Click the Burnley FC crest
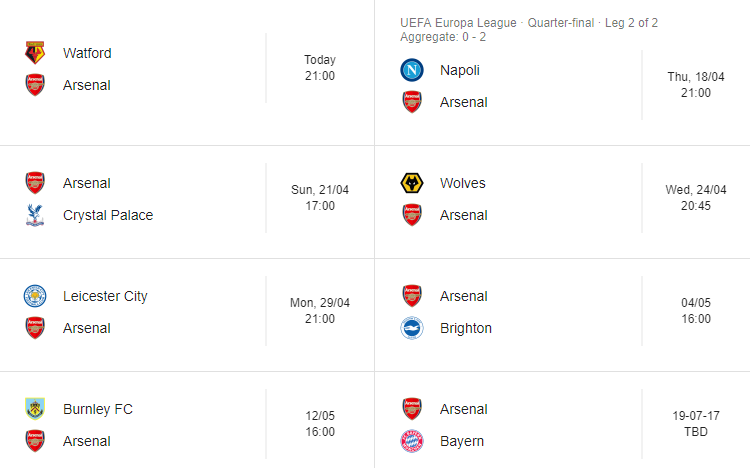This screenshot has width=750, height=468. [35, 409]
